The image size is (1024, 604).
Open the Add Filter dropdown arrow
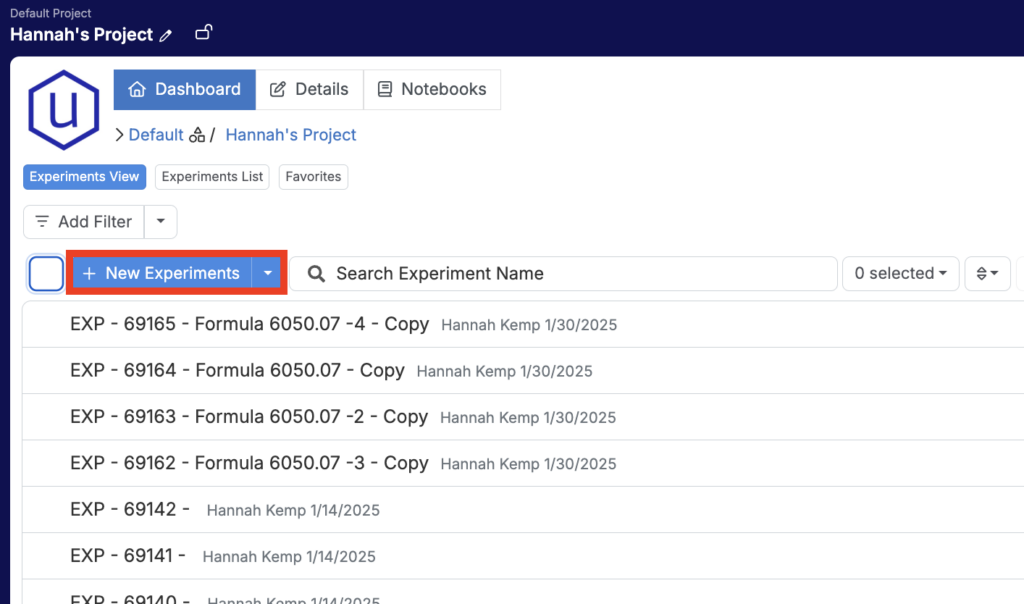pyautogui.click(x=160, y=222)
